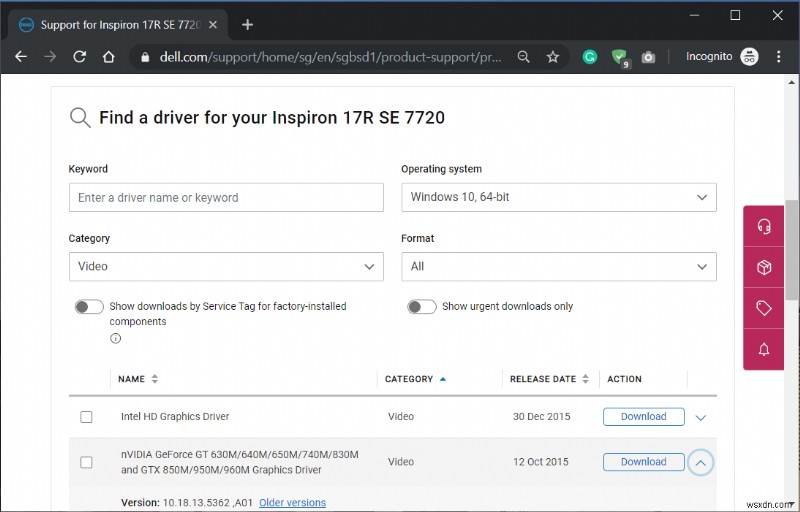800x512 pixels.
Task: Open the Grammarly extension icon
Action: 590,57
